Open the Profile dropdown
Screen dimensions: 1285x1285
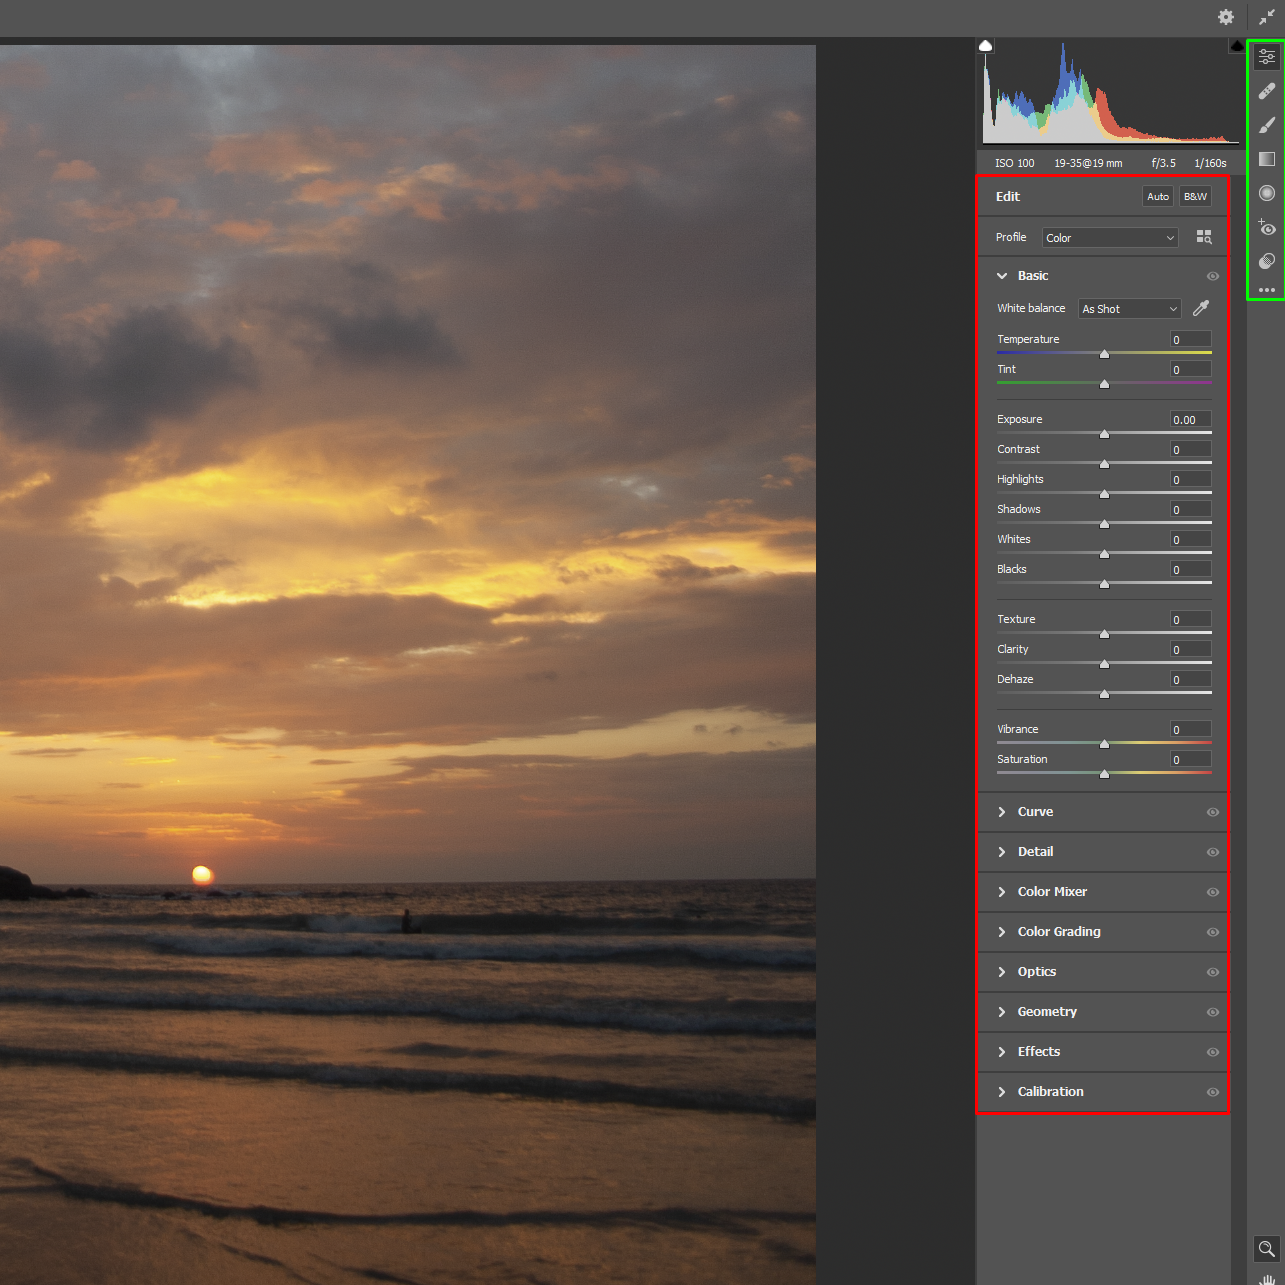click(x=1109, y=237)
